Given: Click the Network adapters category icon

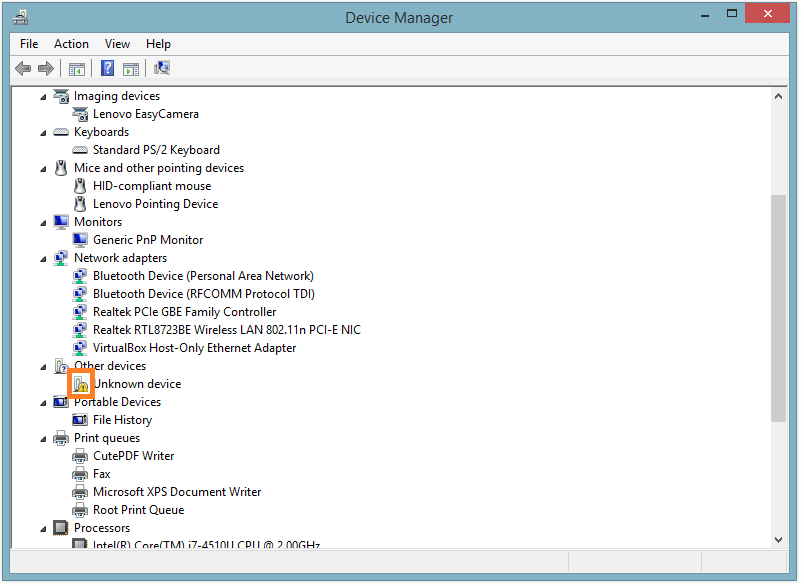Looking at the screenshot, I should point(61,258).
